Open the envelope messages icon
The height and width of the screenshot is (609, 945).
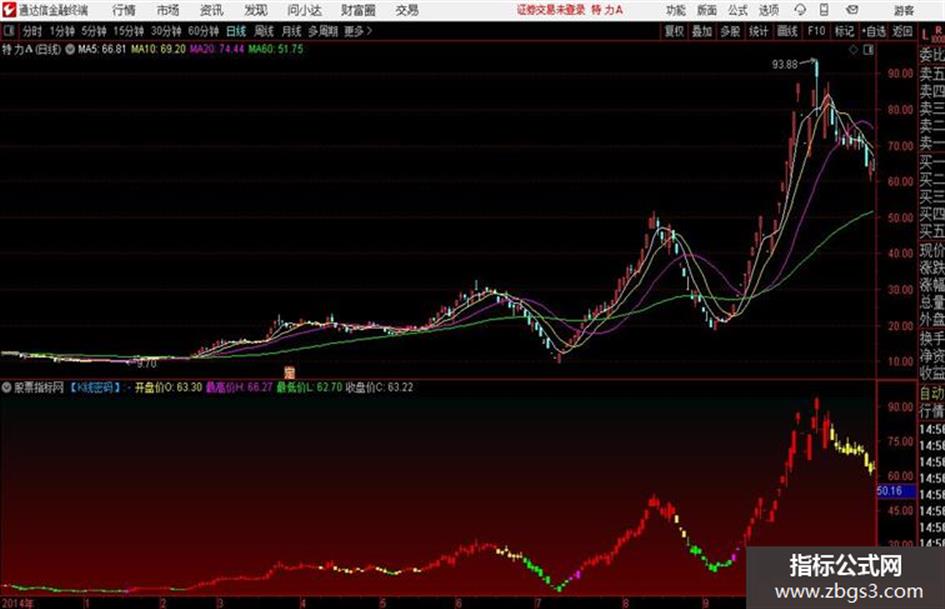(x=852, y=10)
